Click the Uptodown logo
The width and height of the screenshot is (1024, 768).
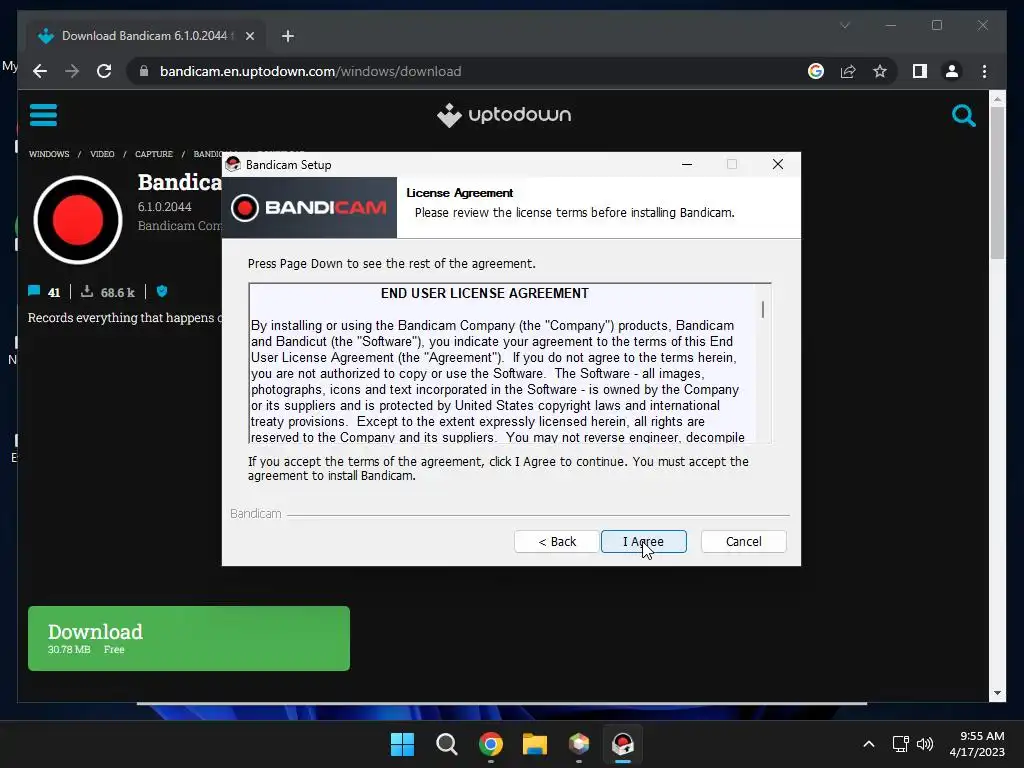point(504,115)
